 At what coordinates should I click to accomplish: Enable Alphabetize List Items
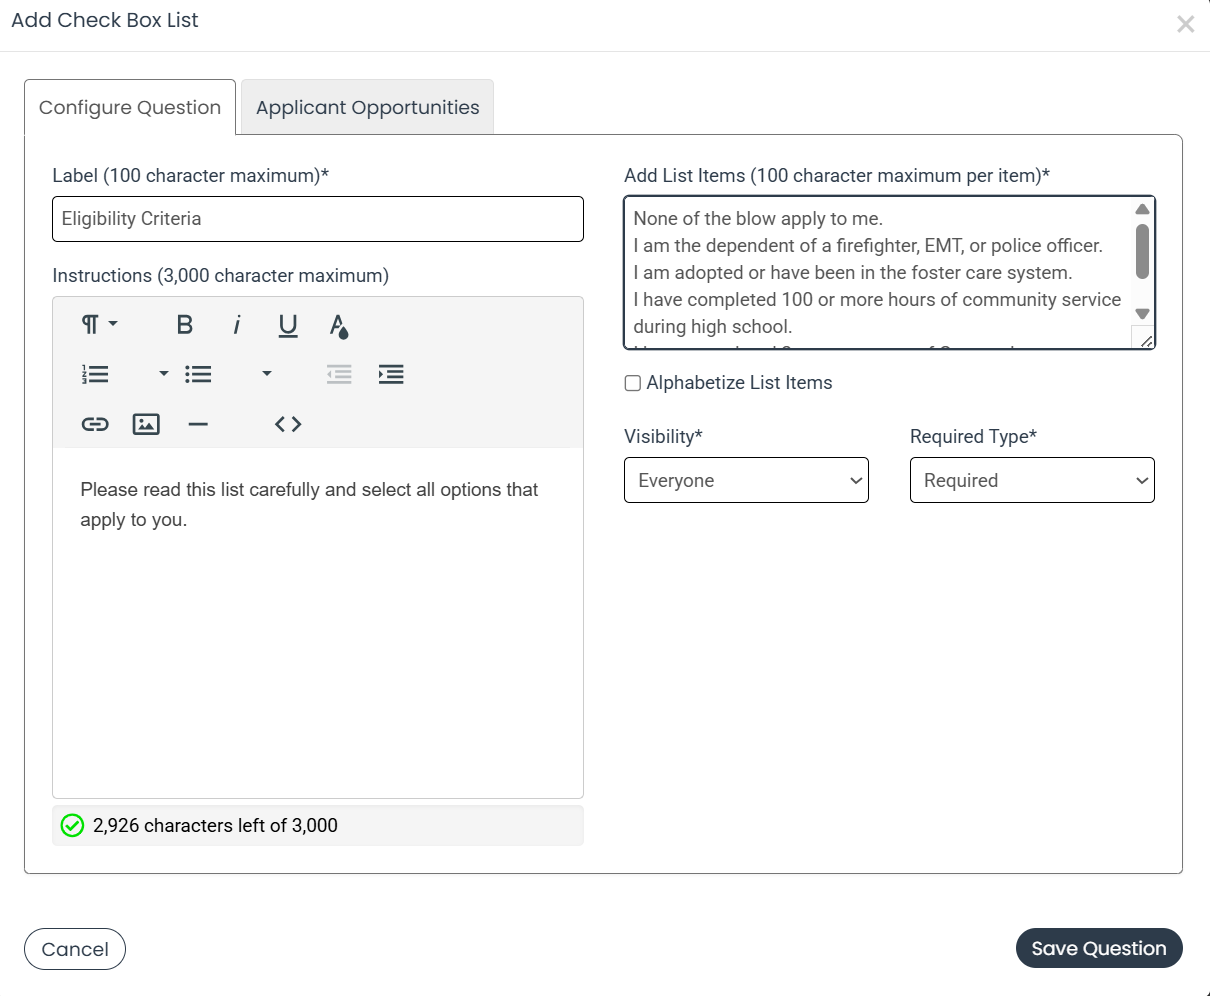633,383
